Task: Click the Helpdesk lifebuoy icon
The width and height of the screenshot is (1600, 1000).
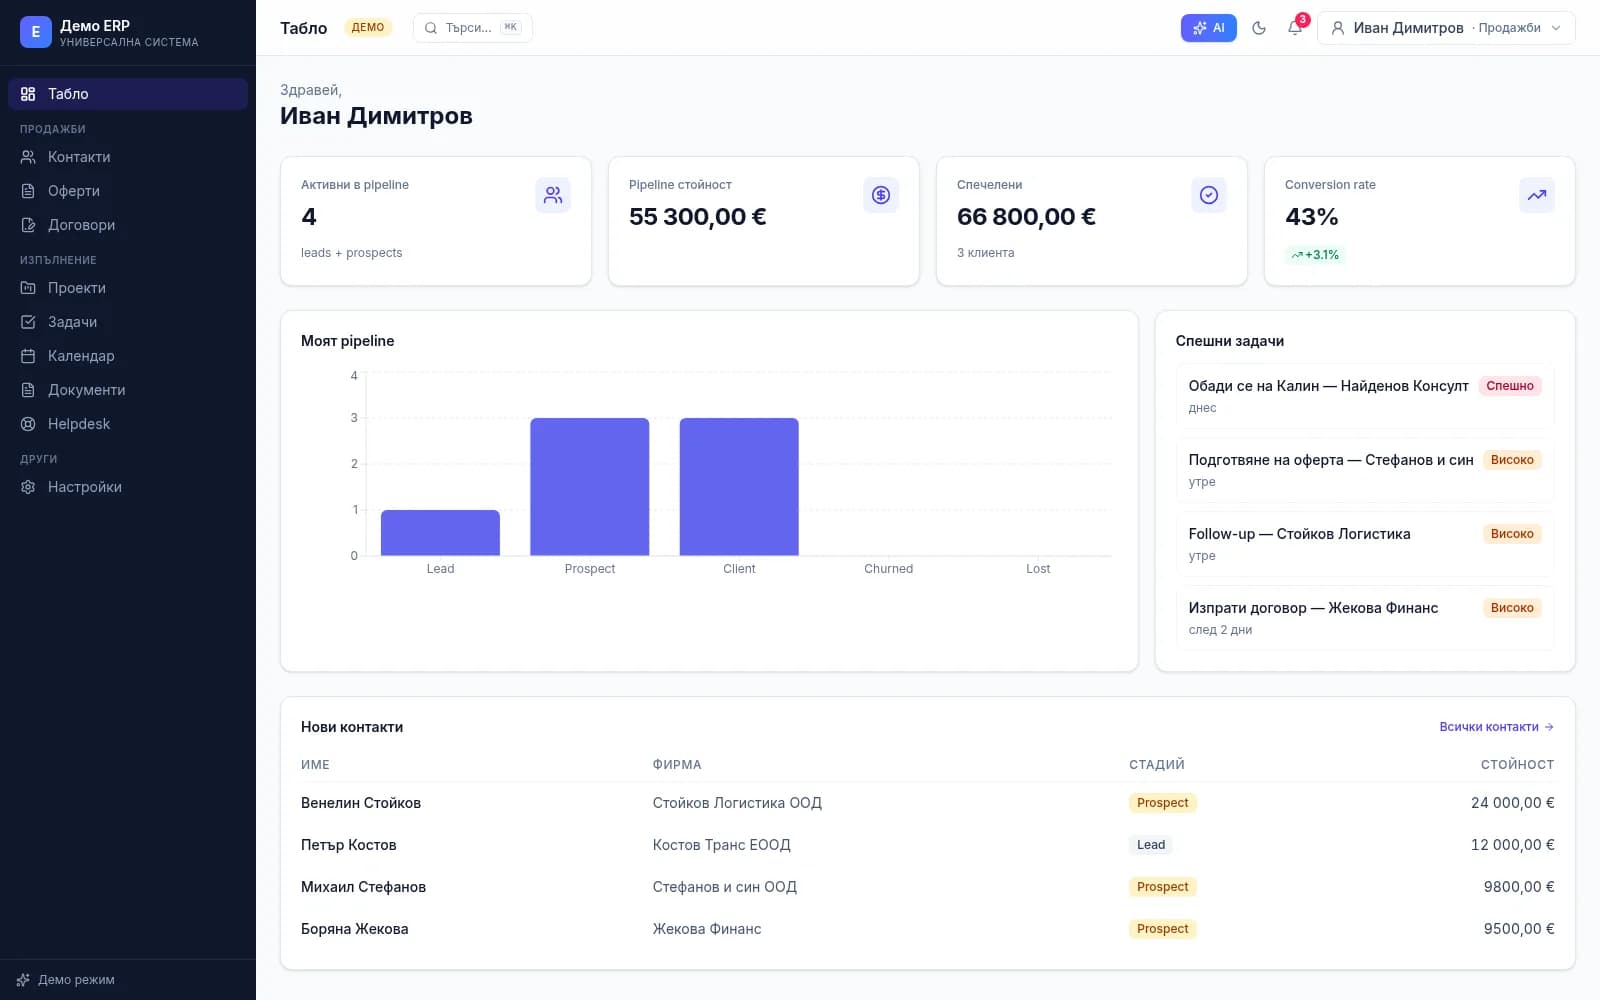Action: (28, 424)
